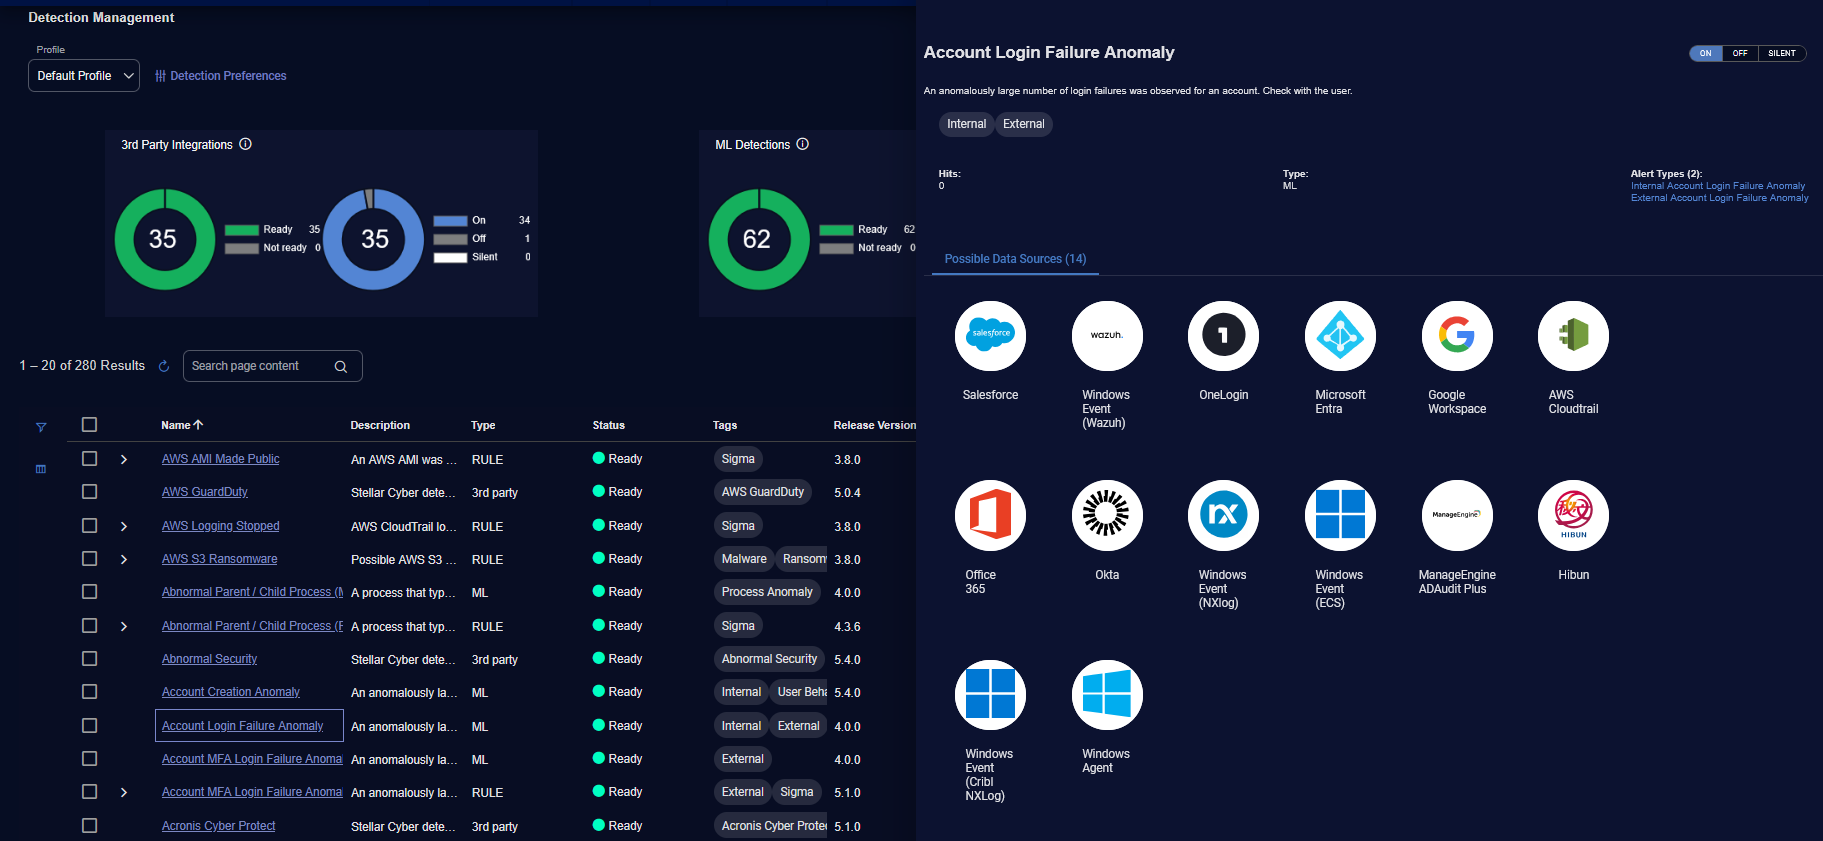Set the detection to ON
Viewport: 1823px width, 841px height.
coord(1706,53)
